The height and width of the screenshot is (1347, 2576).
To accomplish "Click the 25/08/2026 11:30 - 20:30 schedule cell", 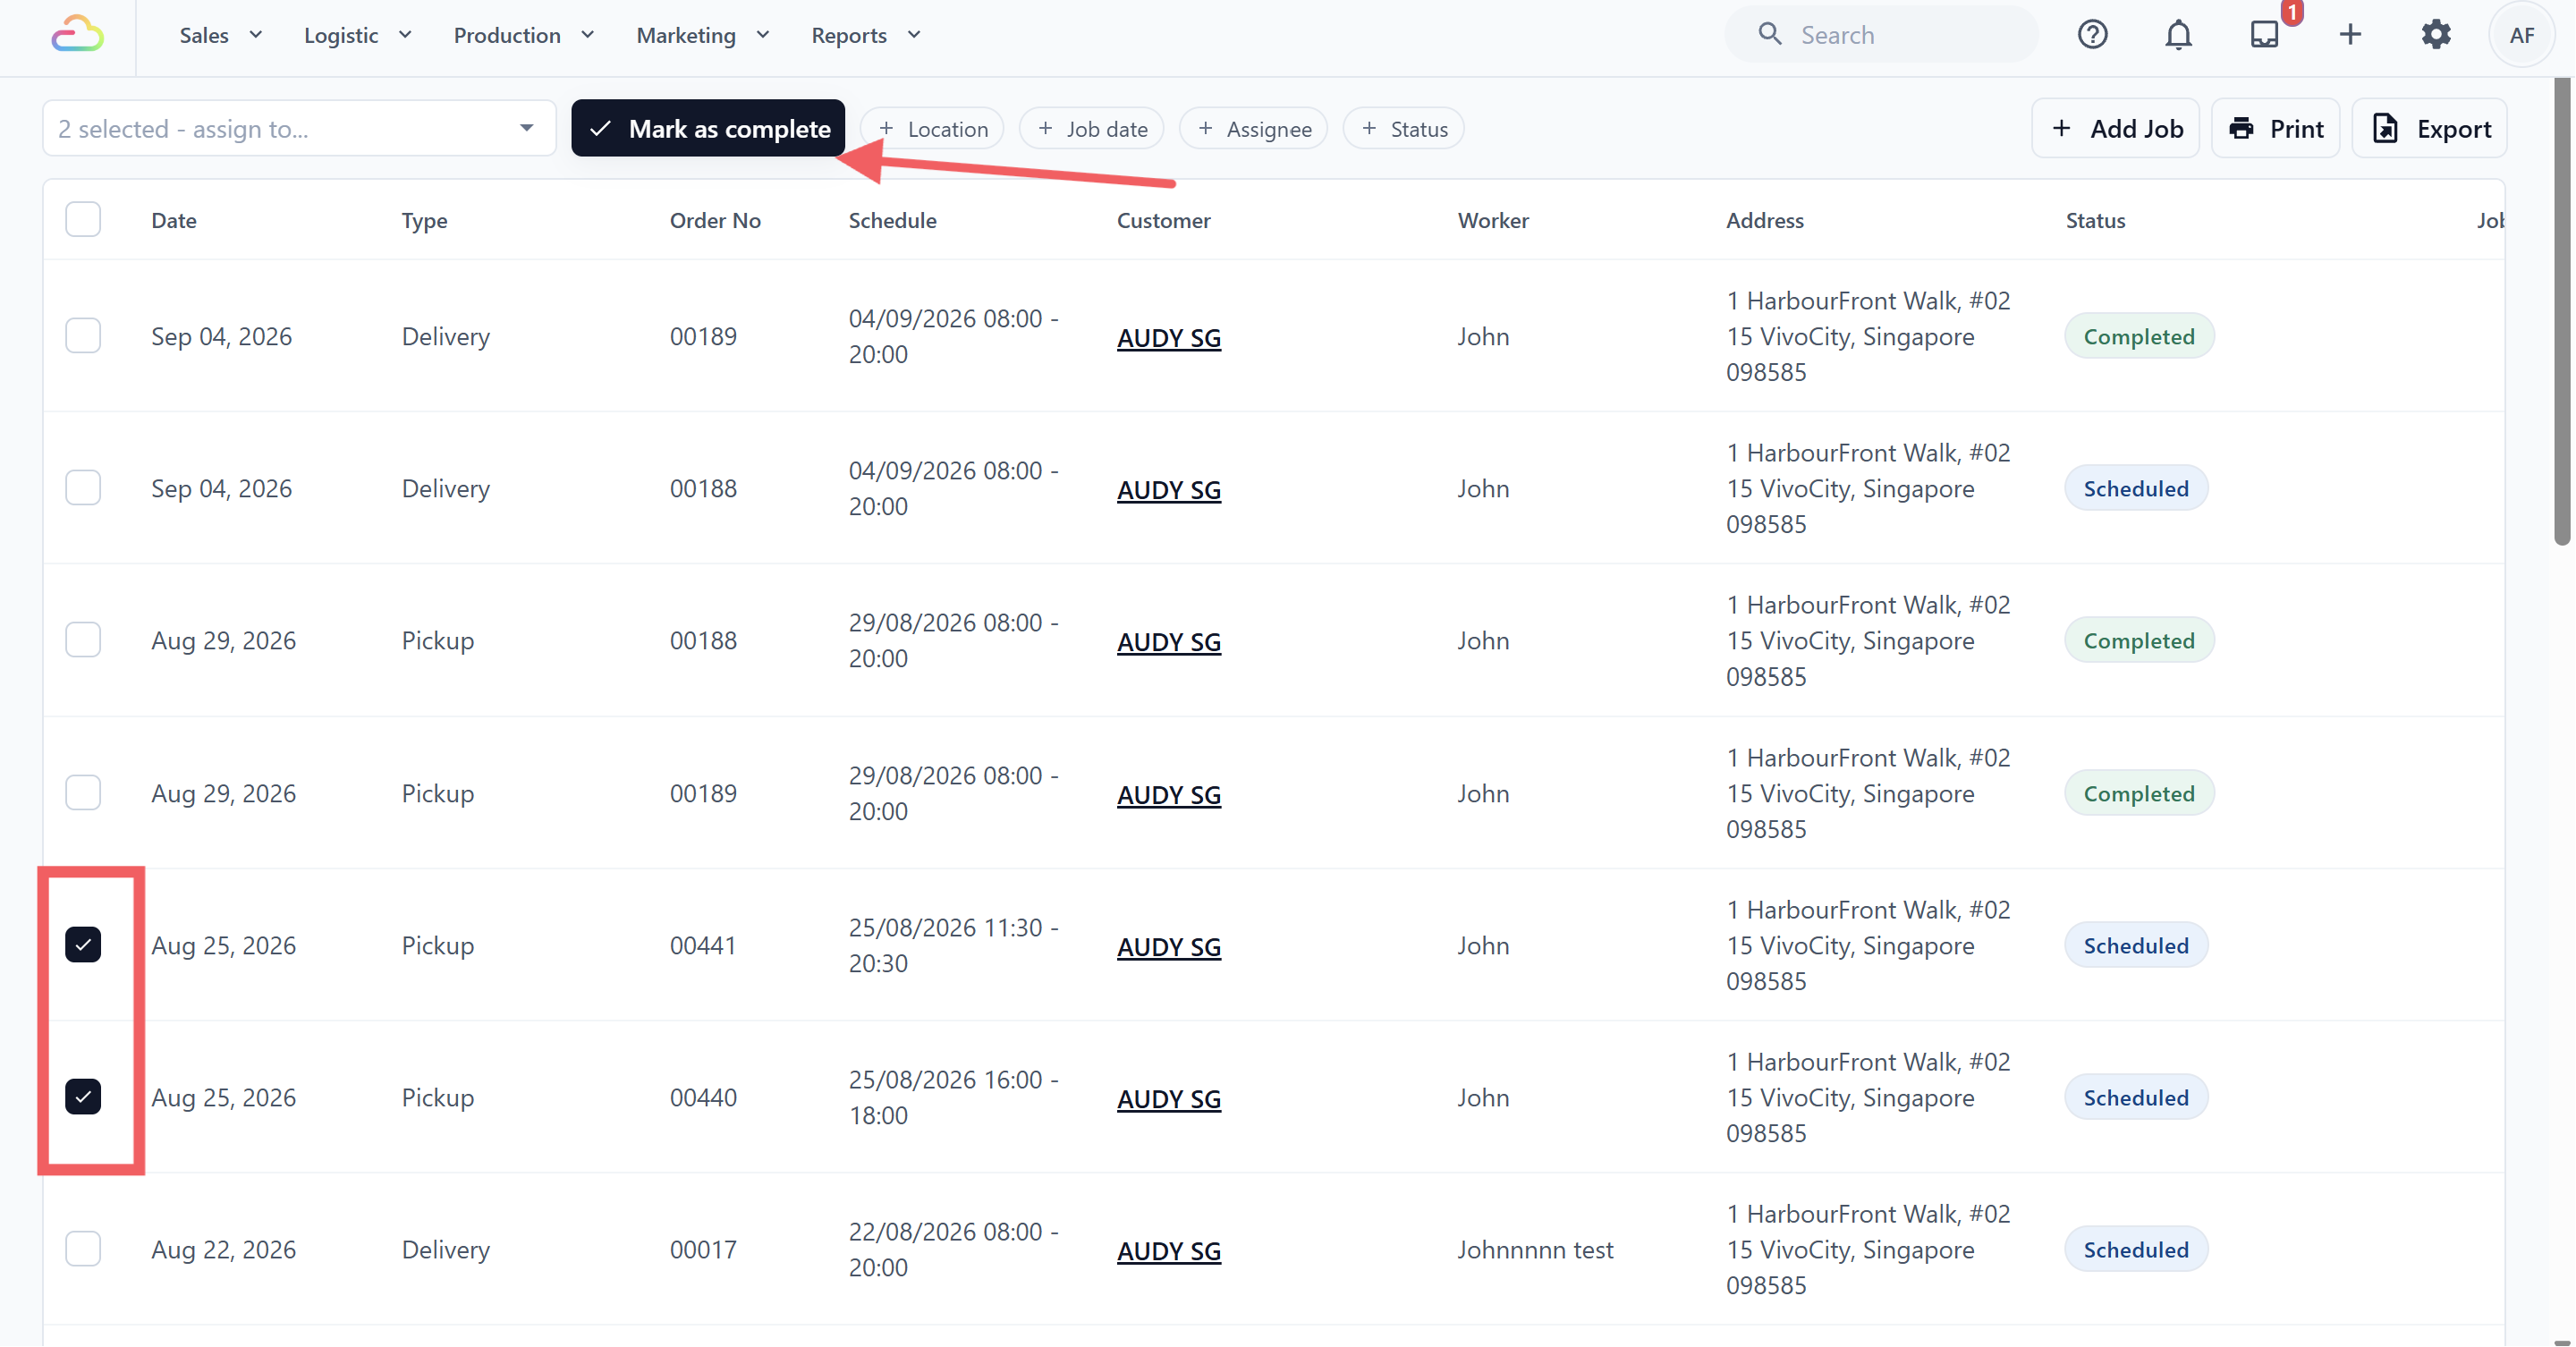I will pos(953,945).
